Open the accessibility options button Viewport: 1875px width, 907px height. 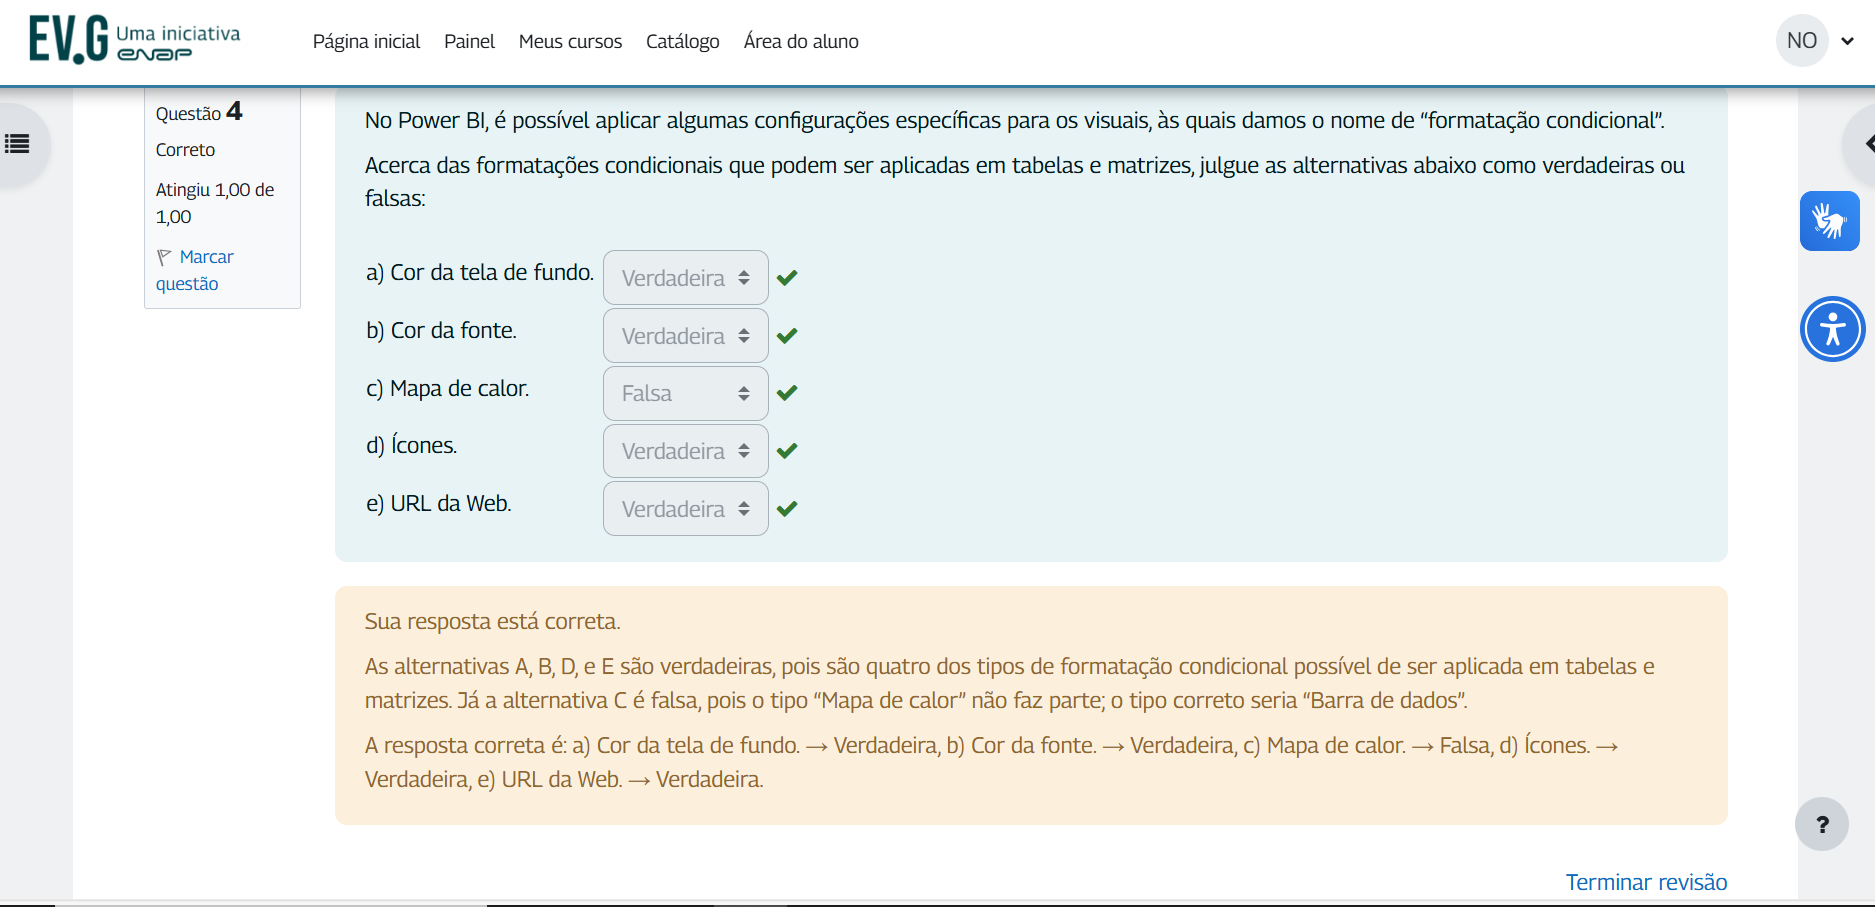click(x=1832, y=329)
